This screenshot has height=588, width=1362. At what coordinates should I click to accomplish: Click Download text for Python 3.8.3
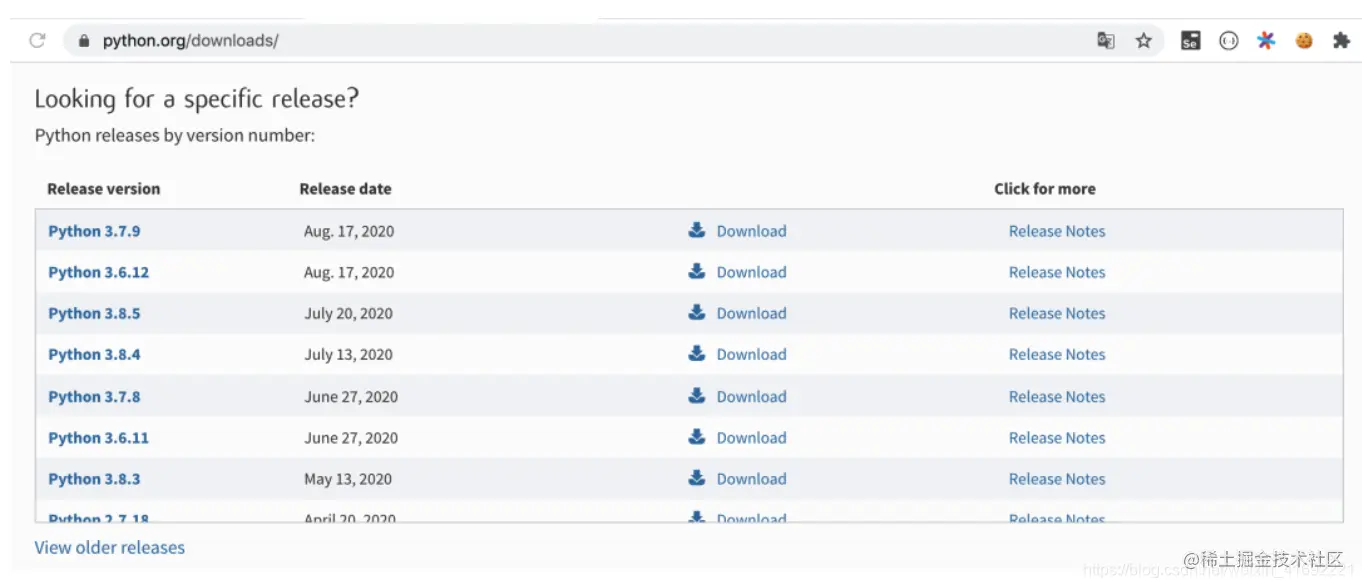[751, 479]
